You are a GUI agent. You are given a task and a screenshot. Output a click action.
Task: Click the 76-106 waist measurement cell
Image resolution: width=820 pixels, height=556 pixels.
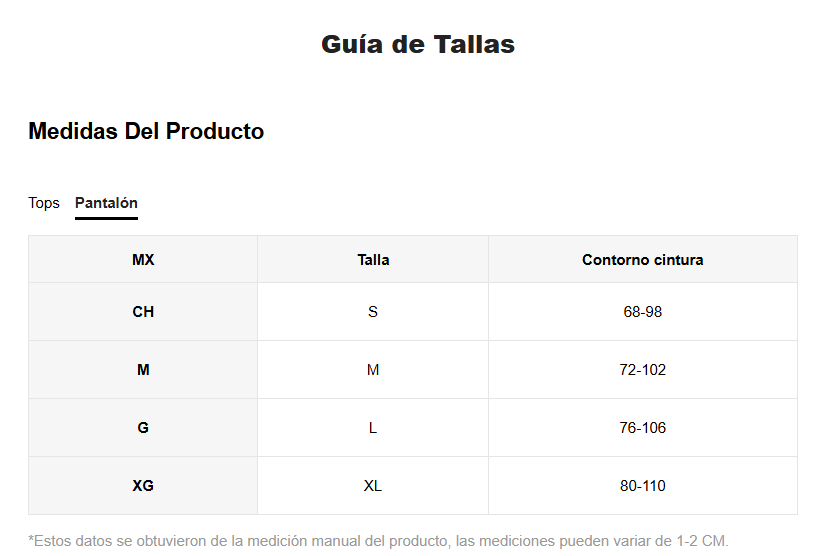click(x=643, y=428)
